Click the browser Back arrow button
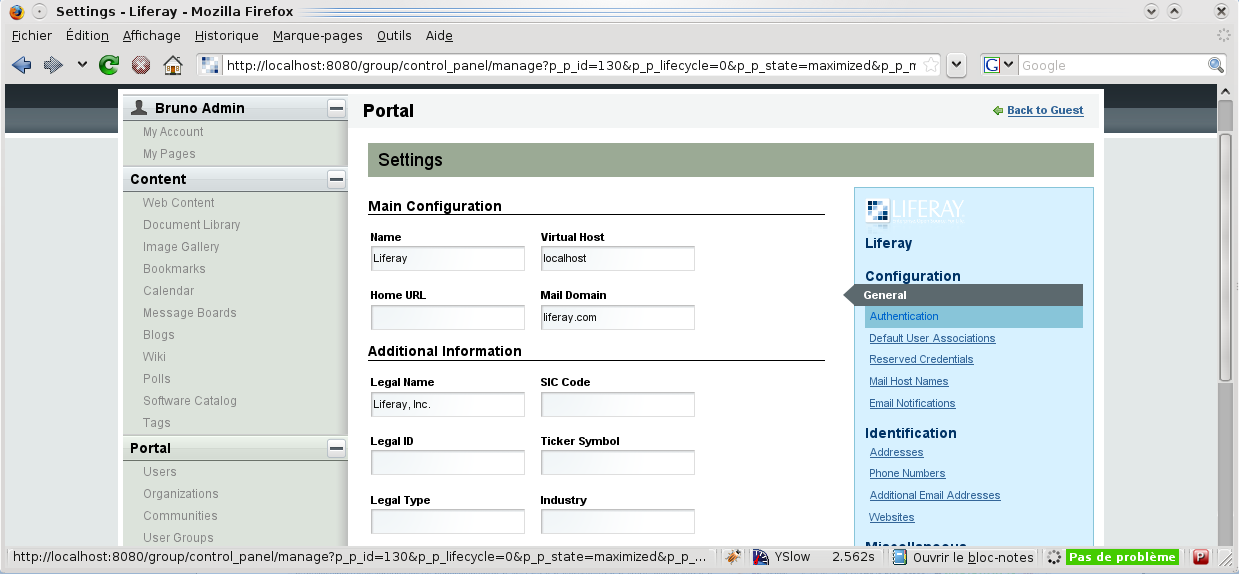Screen dimensions: 1239x574 (x=21, y=65)
